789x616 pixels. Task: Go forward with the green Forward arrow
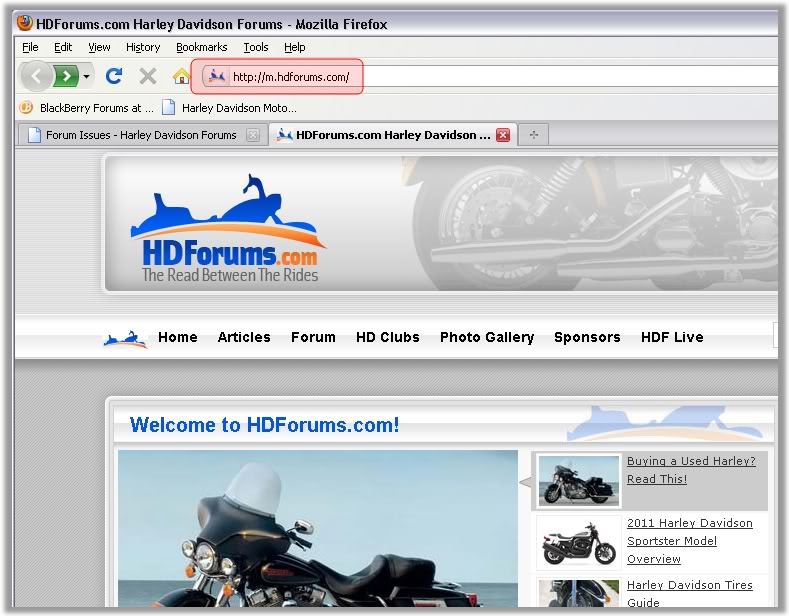[x=67, y=76]
